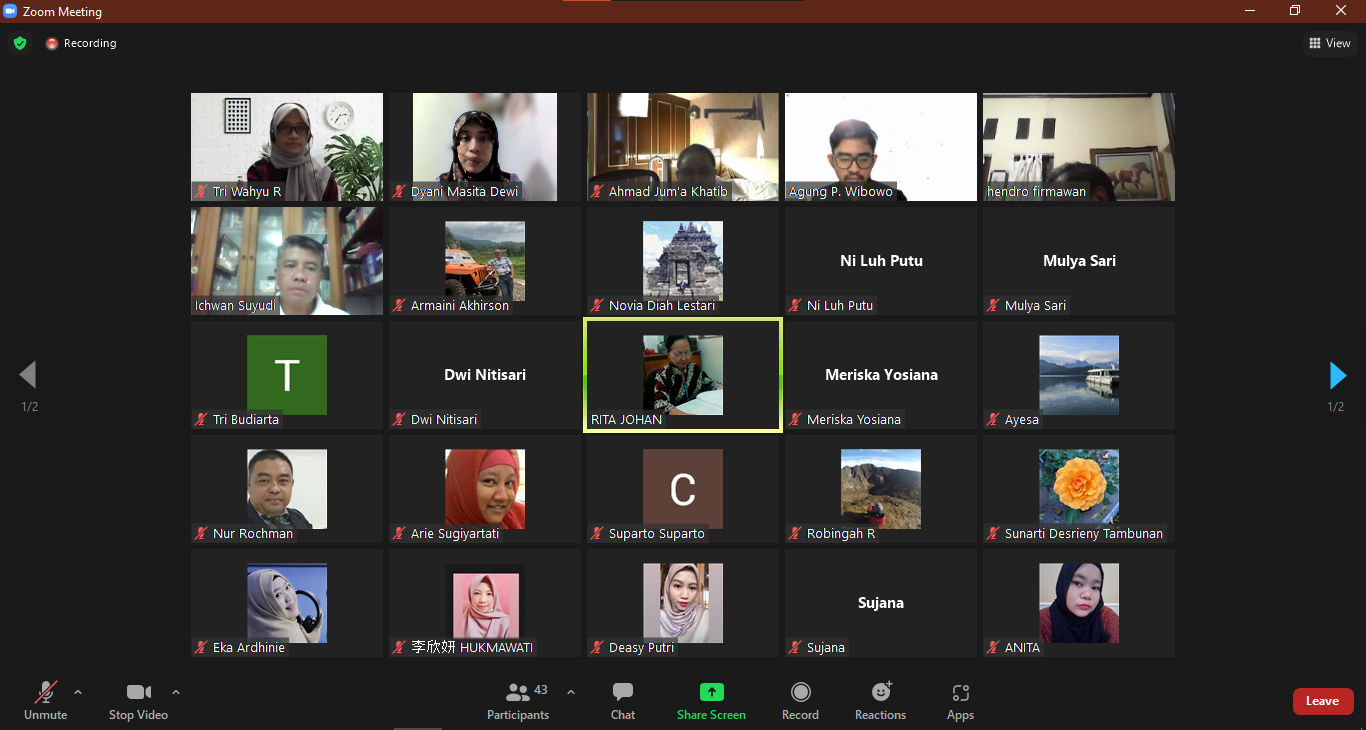Click Deasy Putri profile photo

coord(683,603)
